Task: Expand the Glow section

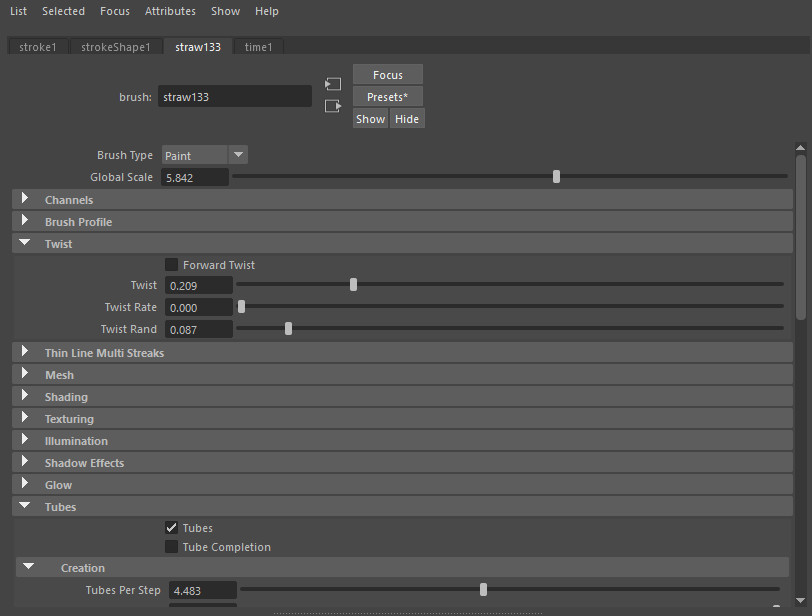Action: coord(402,485)
